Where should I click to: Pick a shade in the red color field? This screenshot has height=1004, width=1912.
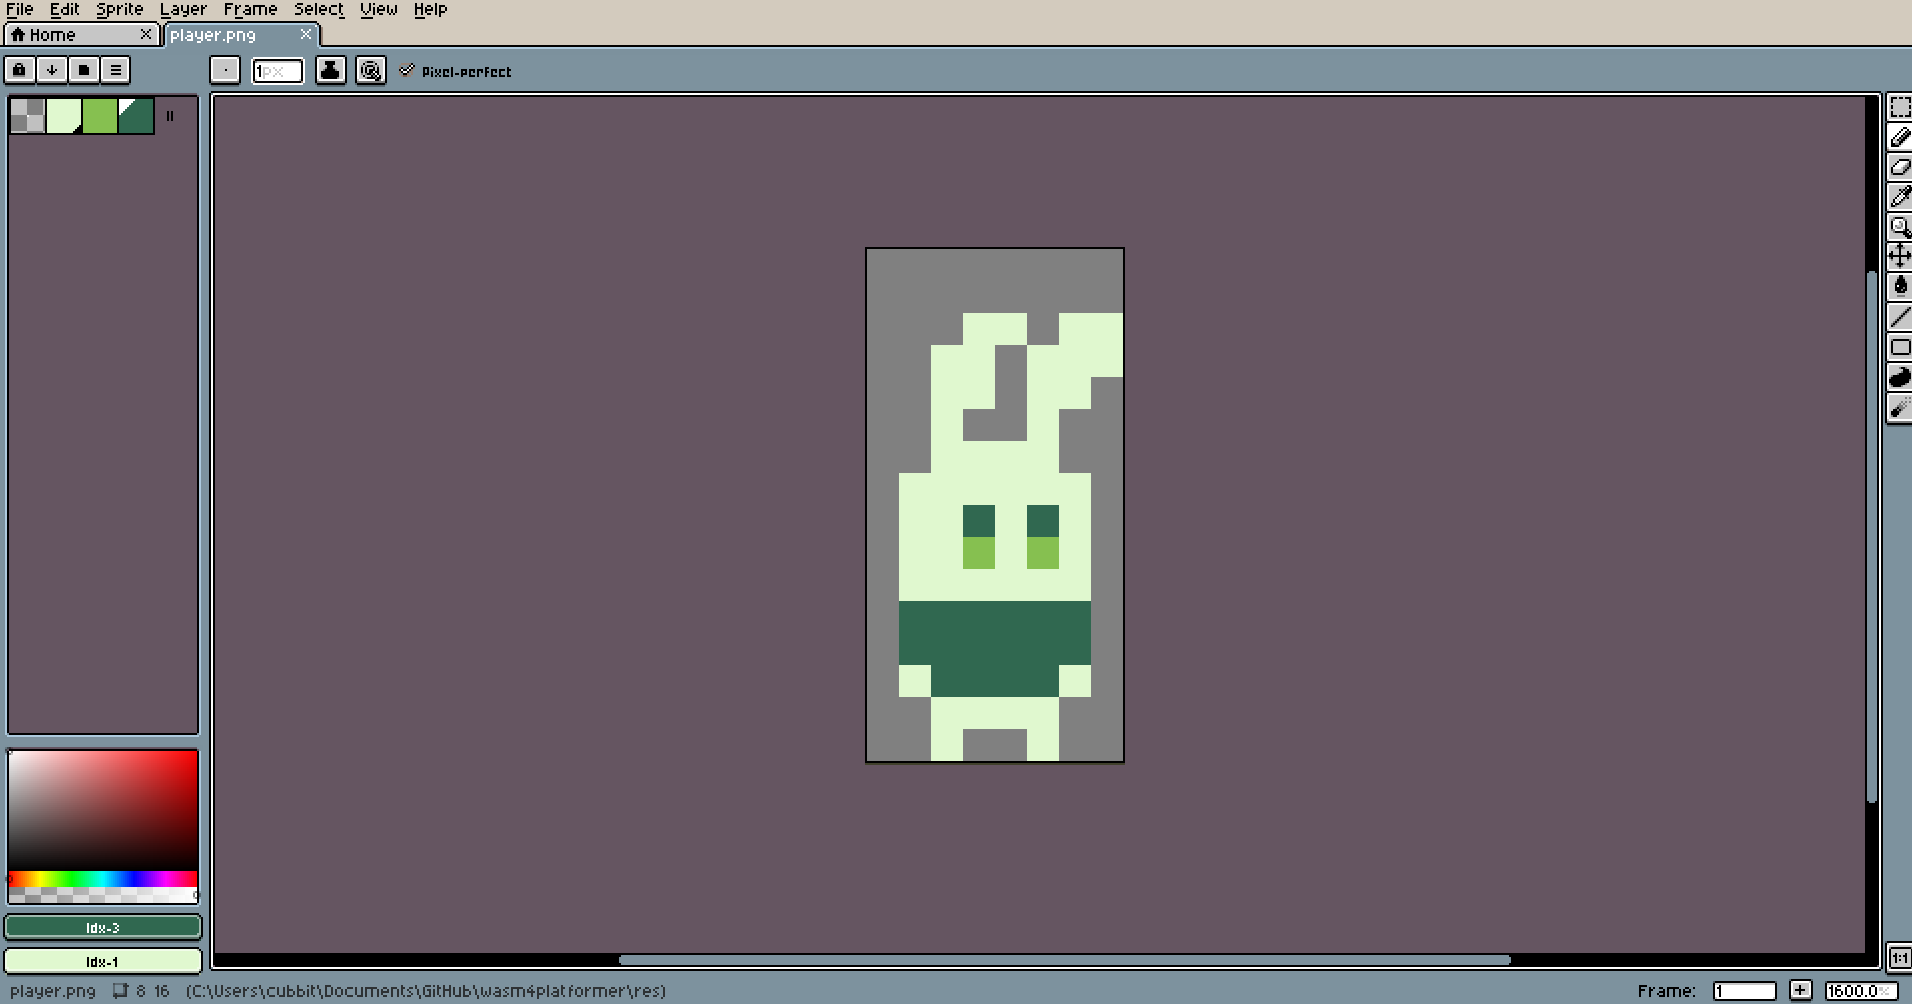103,811
